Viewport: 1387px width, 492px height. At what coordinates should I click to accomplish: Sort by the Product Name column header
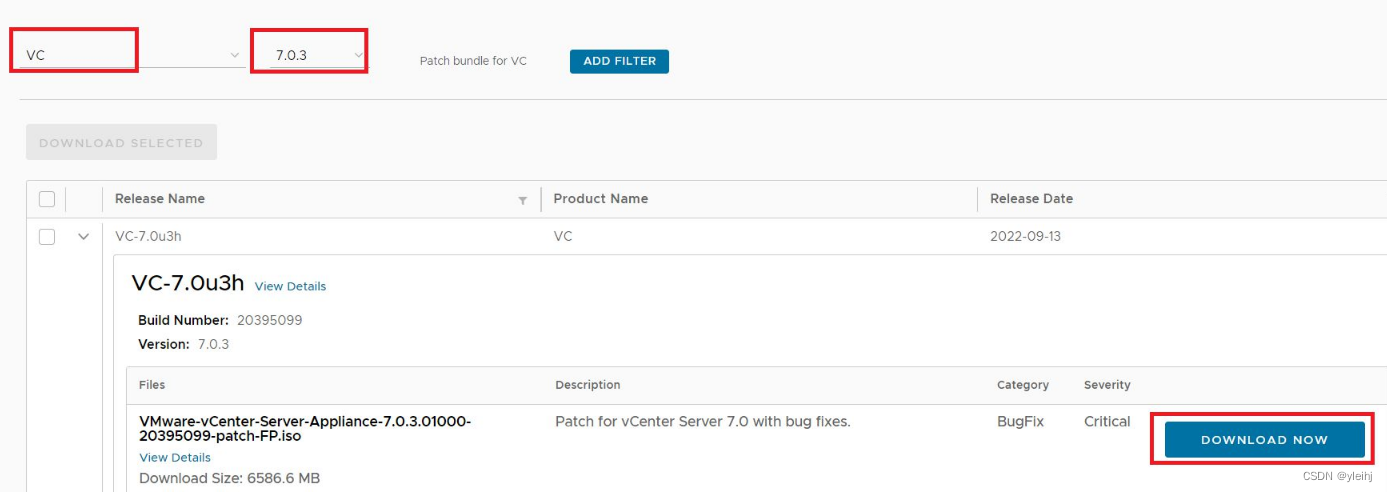pos(600,199)
